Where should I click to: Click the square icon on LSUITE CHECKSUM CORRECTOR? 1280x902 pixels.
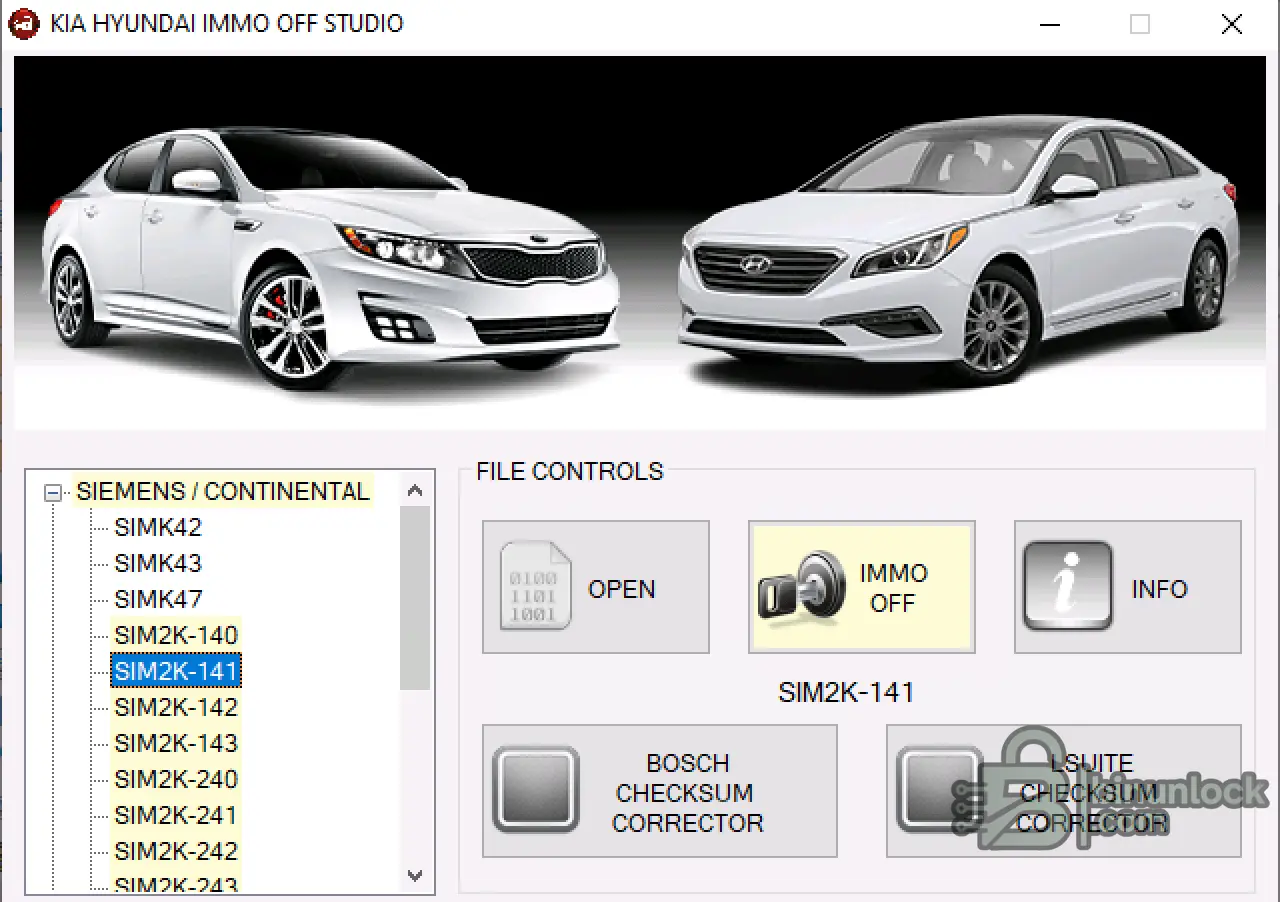(x=940, y=790)
